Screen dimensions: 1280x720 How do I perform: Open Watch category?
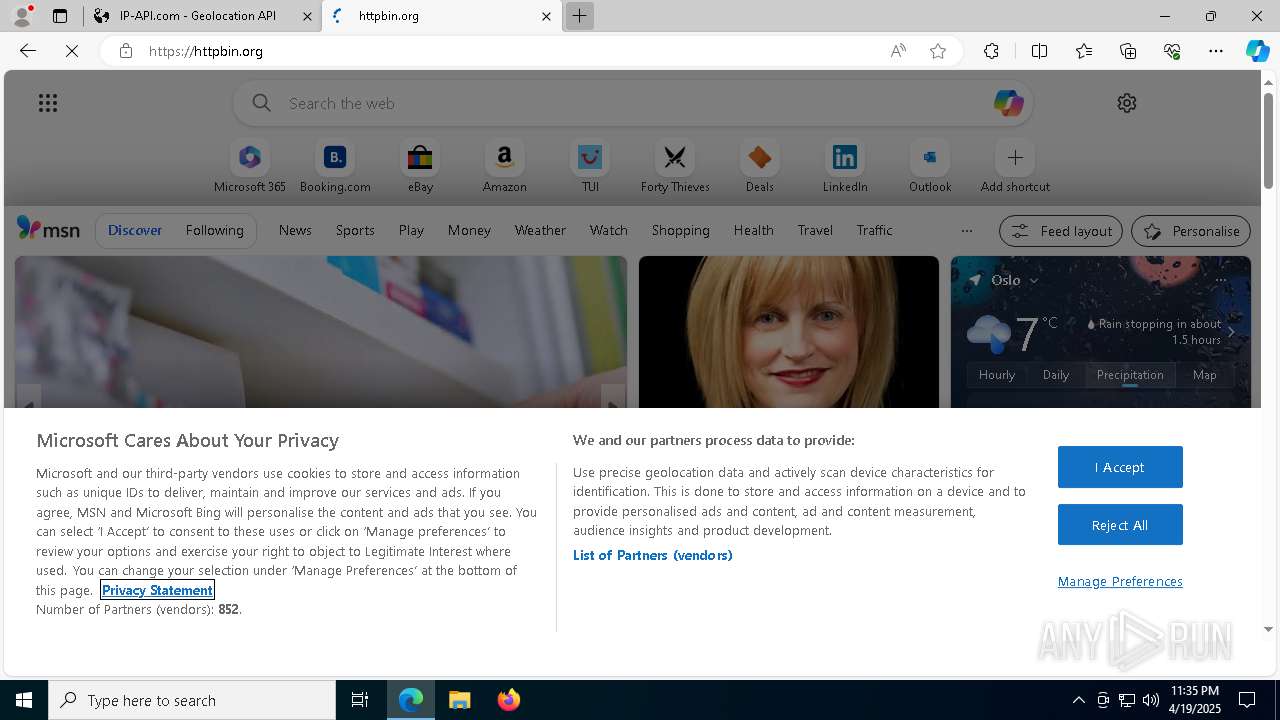(x=609, y=230)
